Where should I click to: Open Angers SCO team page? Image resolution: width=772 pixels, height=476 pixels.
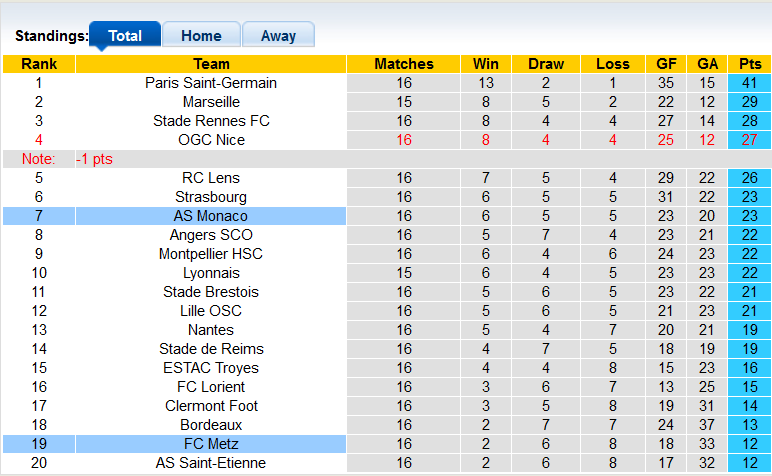coord(211,235)
